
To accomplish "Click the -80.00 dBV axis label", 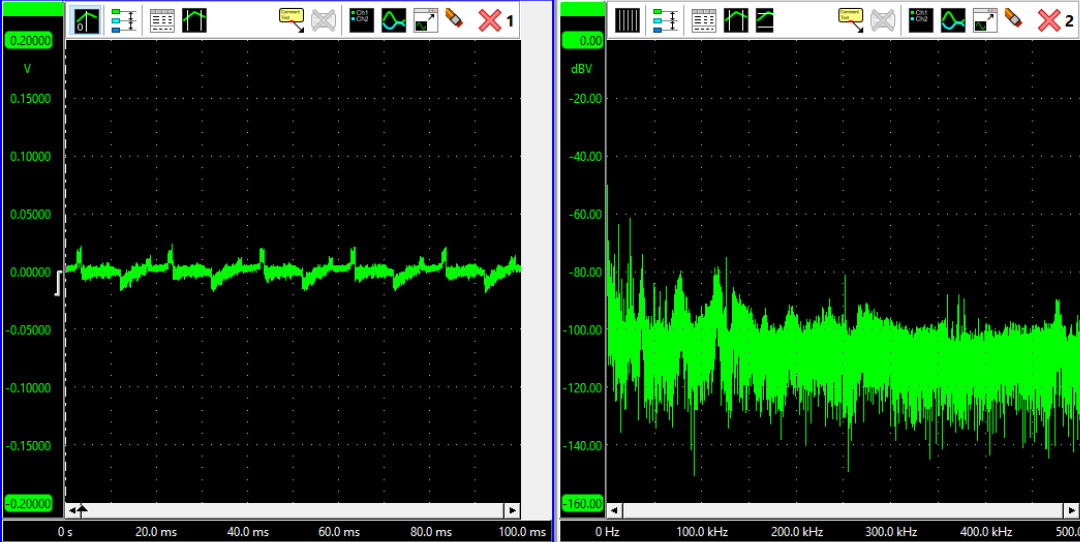I will click(585, 272).
